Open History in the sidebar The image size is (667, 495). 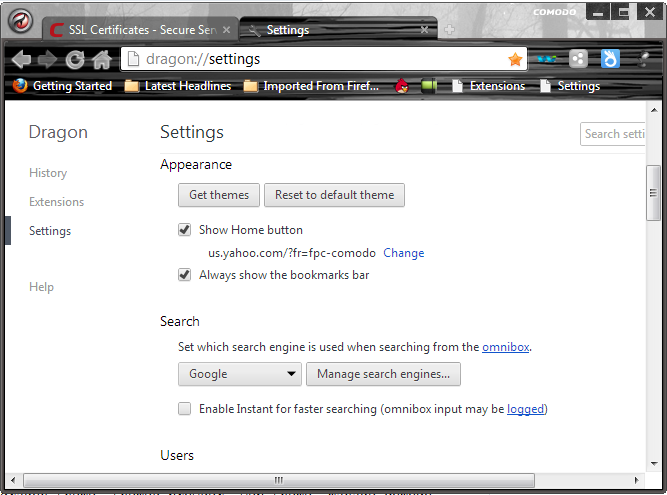click(48, 173)
